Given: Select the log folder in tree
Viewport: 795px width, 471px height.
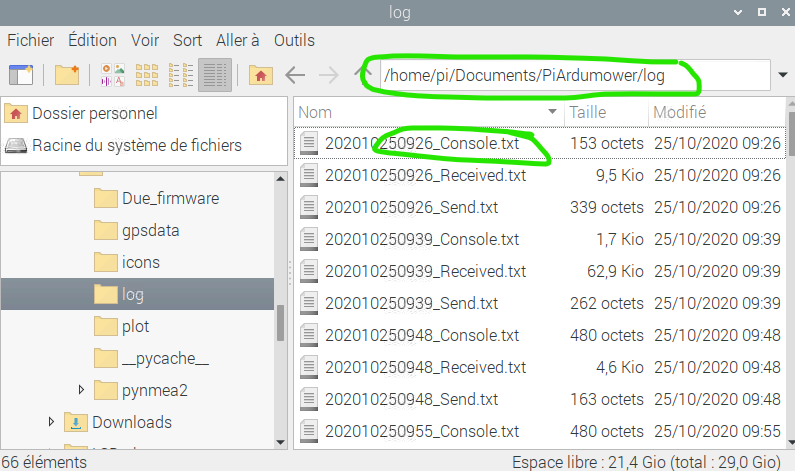Looking at the screenshot, I should pos(137,294).
